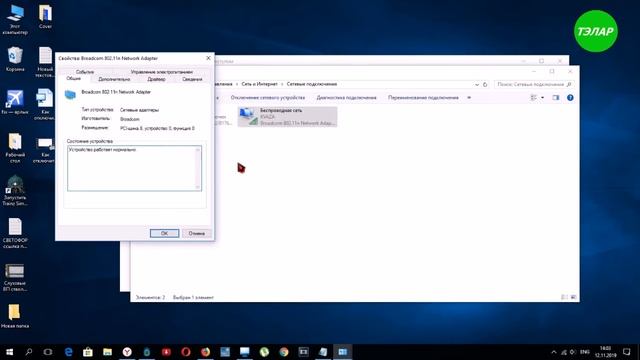
Task: Open the Cover folder on desktop
Action: tap(45, 17)
